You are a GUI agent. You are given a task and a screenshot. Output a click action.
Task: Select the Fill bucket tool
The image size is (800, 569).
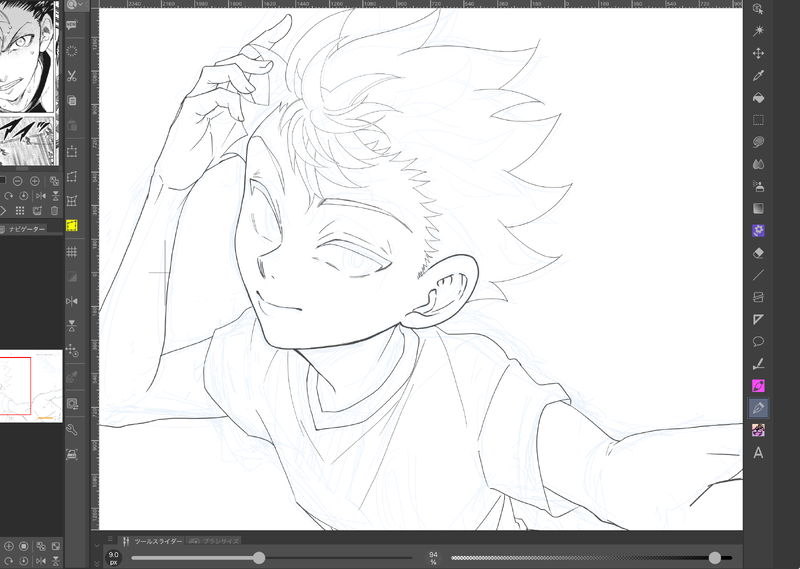(x=758, y=98)
